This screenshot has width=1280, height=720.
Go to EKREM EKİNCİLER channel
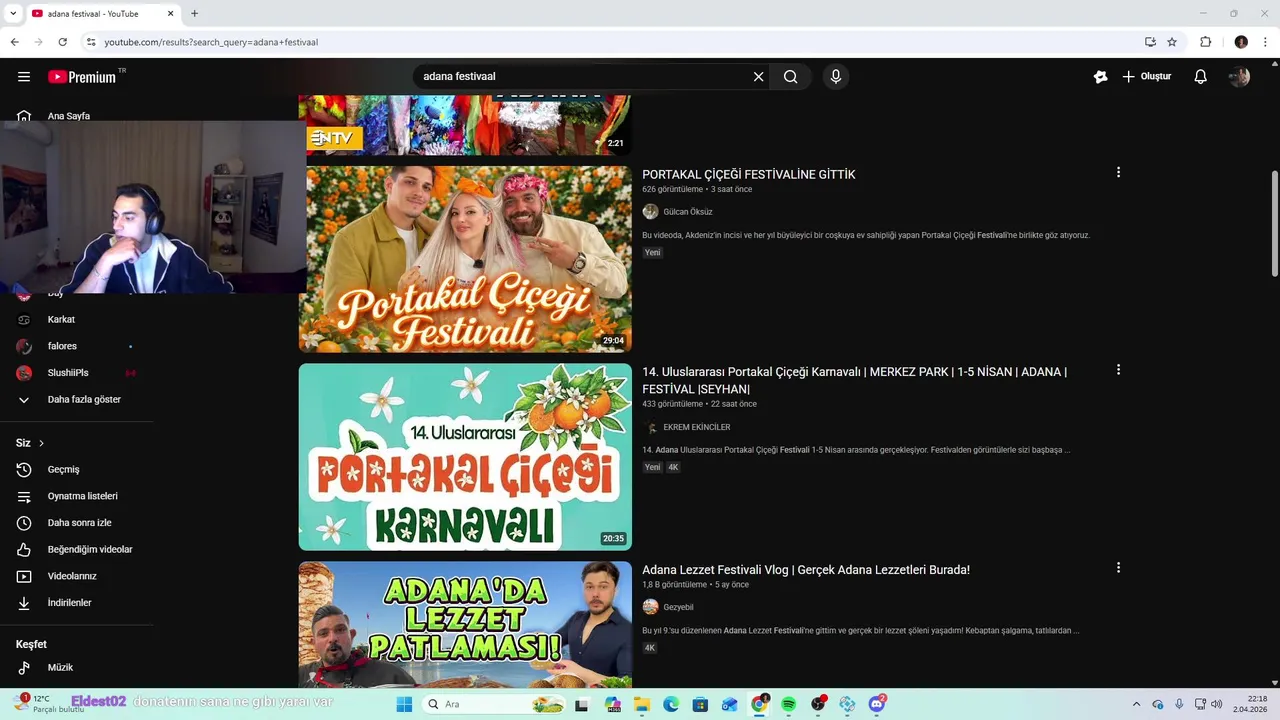point(697,427)
